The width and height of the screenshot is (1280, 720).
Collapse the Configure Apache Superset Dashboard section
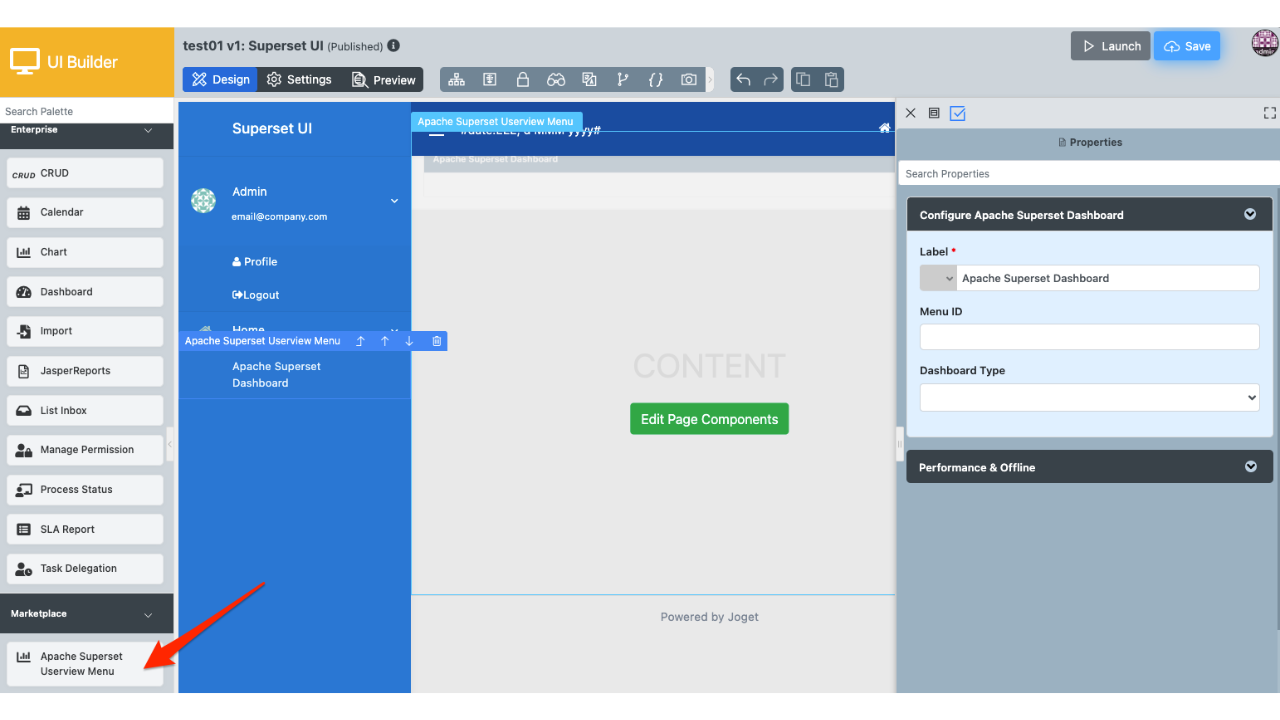[x=1249, y=214]
